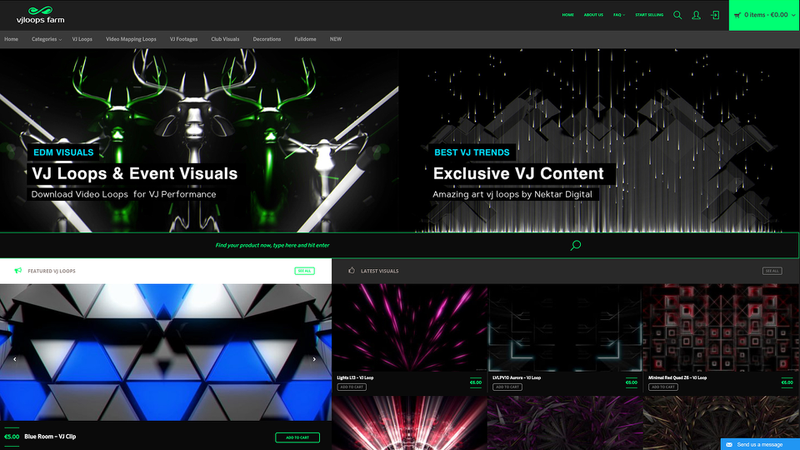Add Blue Room VJ Clip to cart

click(x=297, y=437)
